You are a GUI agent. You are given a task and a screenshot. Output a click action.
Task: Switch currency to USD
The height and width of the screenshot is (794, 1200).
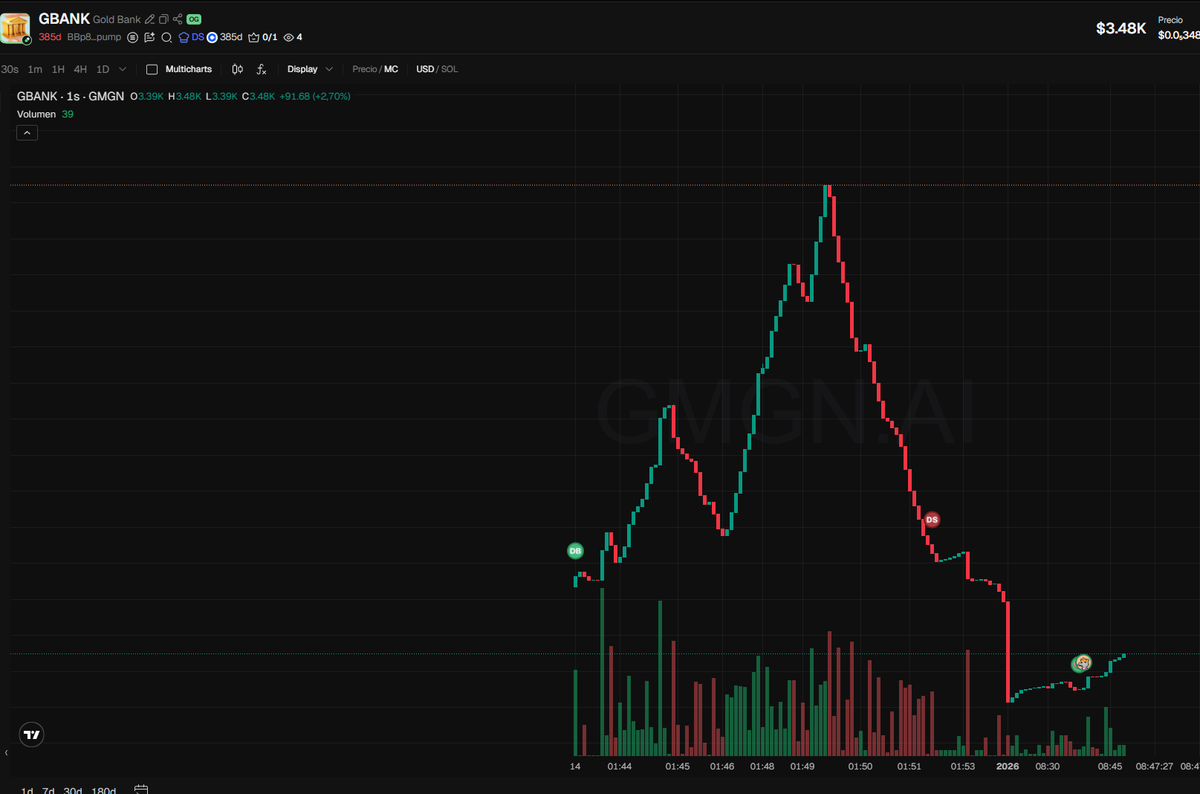pyautogui.click(x=425, y=69)
